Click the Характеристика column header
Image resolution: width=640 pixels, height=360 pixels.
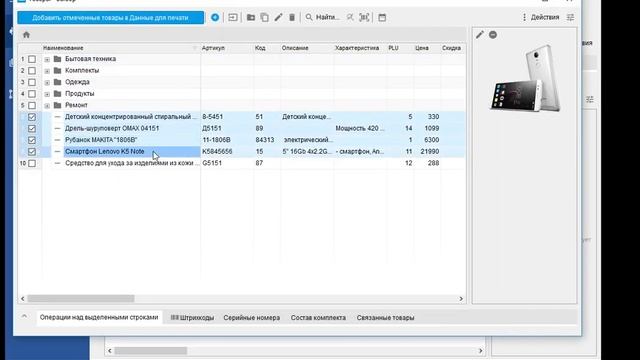point(357,48)
